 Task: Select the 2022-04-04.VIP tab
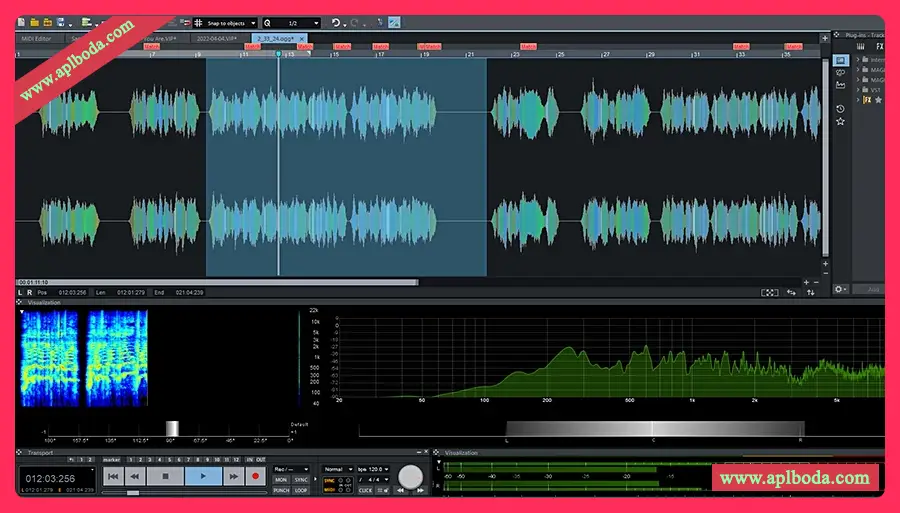click(x=218, y=38)
